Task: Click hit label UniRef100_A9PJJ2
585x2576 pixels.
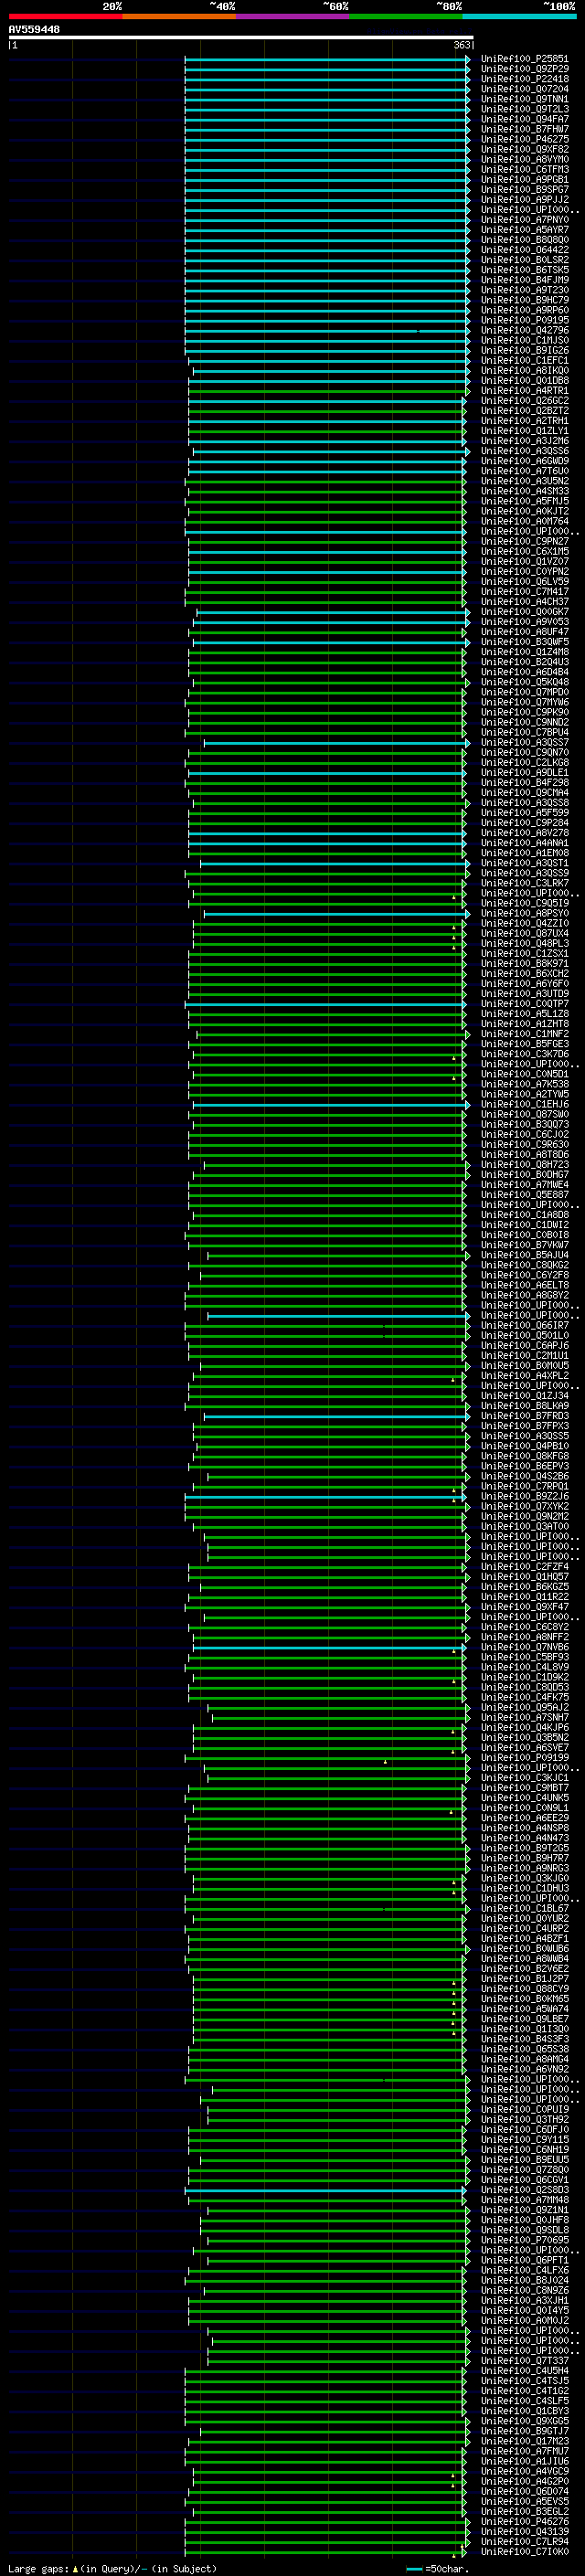Action: pyautogui.click(x=524, y=200)
